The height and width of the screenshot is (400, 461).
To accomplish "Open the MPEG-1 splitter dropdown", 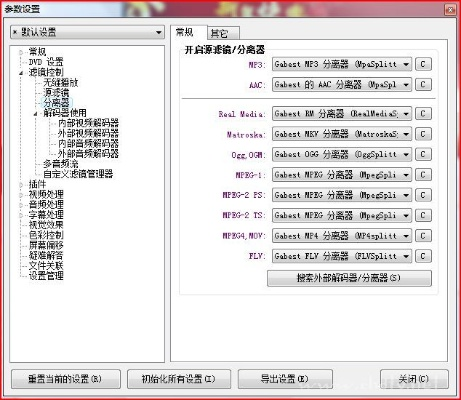I will coord(342,175).
